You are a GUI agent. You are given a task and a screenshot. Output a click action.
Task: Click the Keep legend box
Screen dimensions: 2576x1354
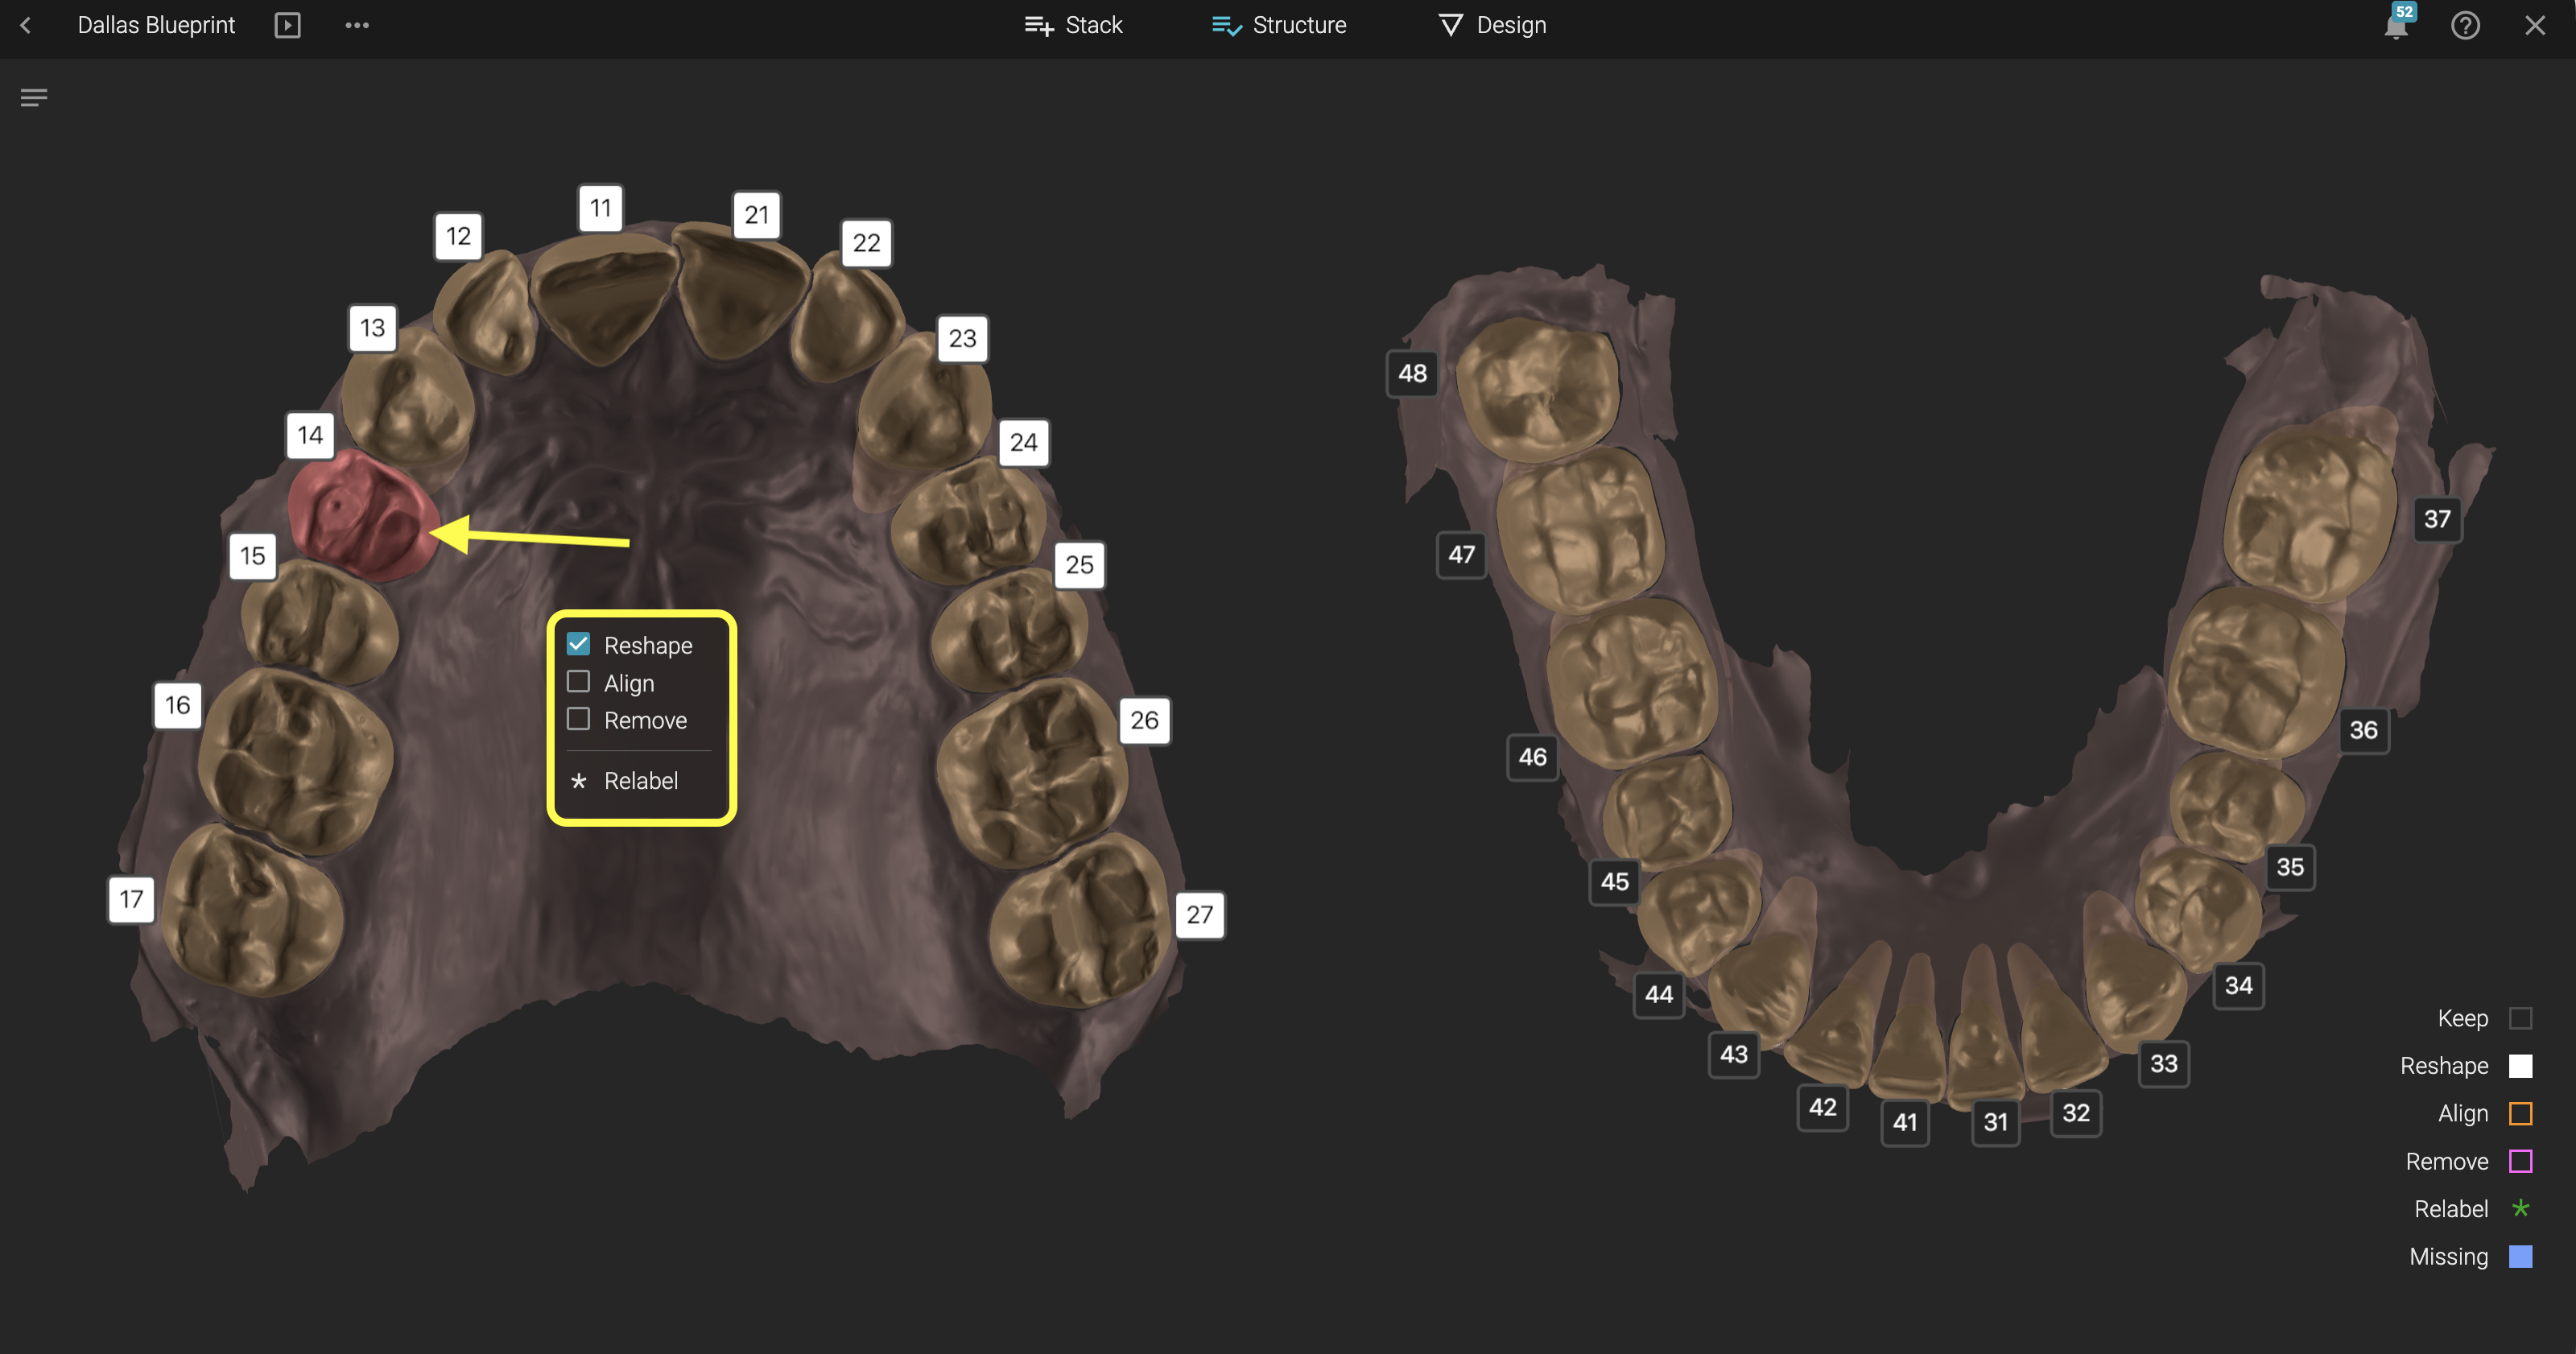2520,1018
